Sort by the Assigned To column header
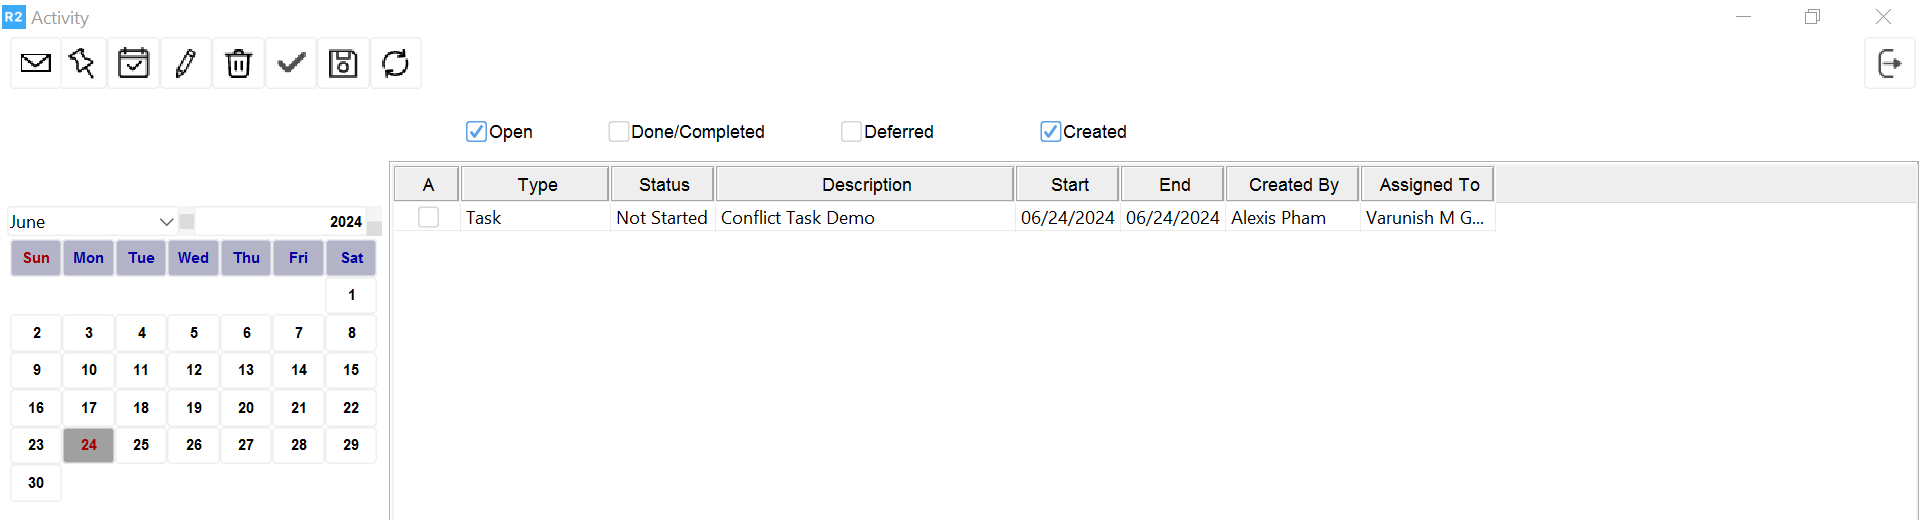Image resolution: width=1920 pixels, height=520 pixels. [x=1428, y=185]
